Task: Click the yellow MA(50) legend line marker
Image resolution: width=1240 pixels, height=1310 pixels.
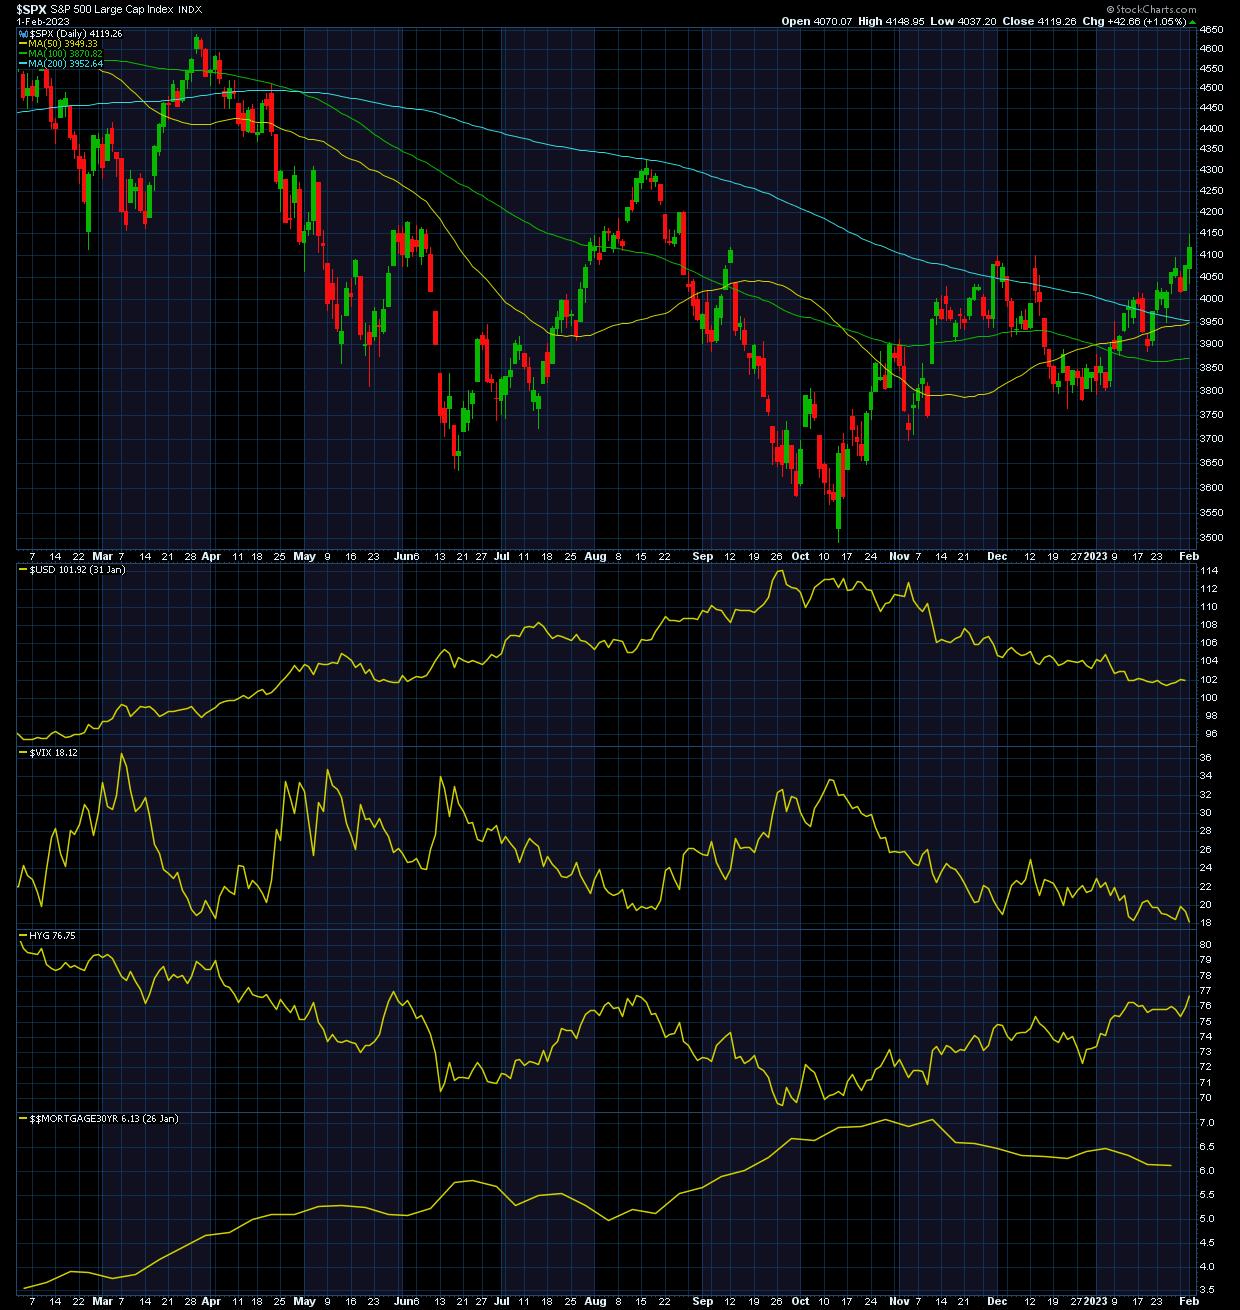Action: [23, 43]
